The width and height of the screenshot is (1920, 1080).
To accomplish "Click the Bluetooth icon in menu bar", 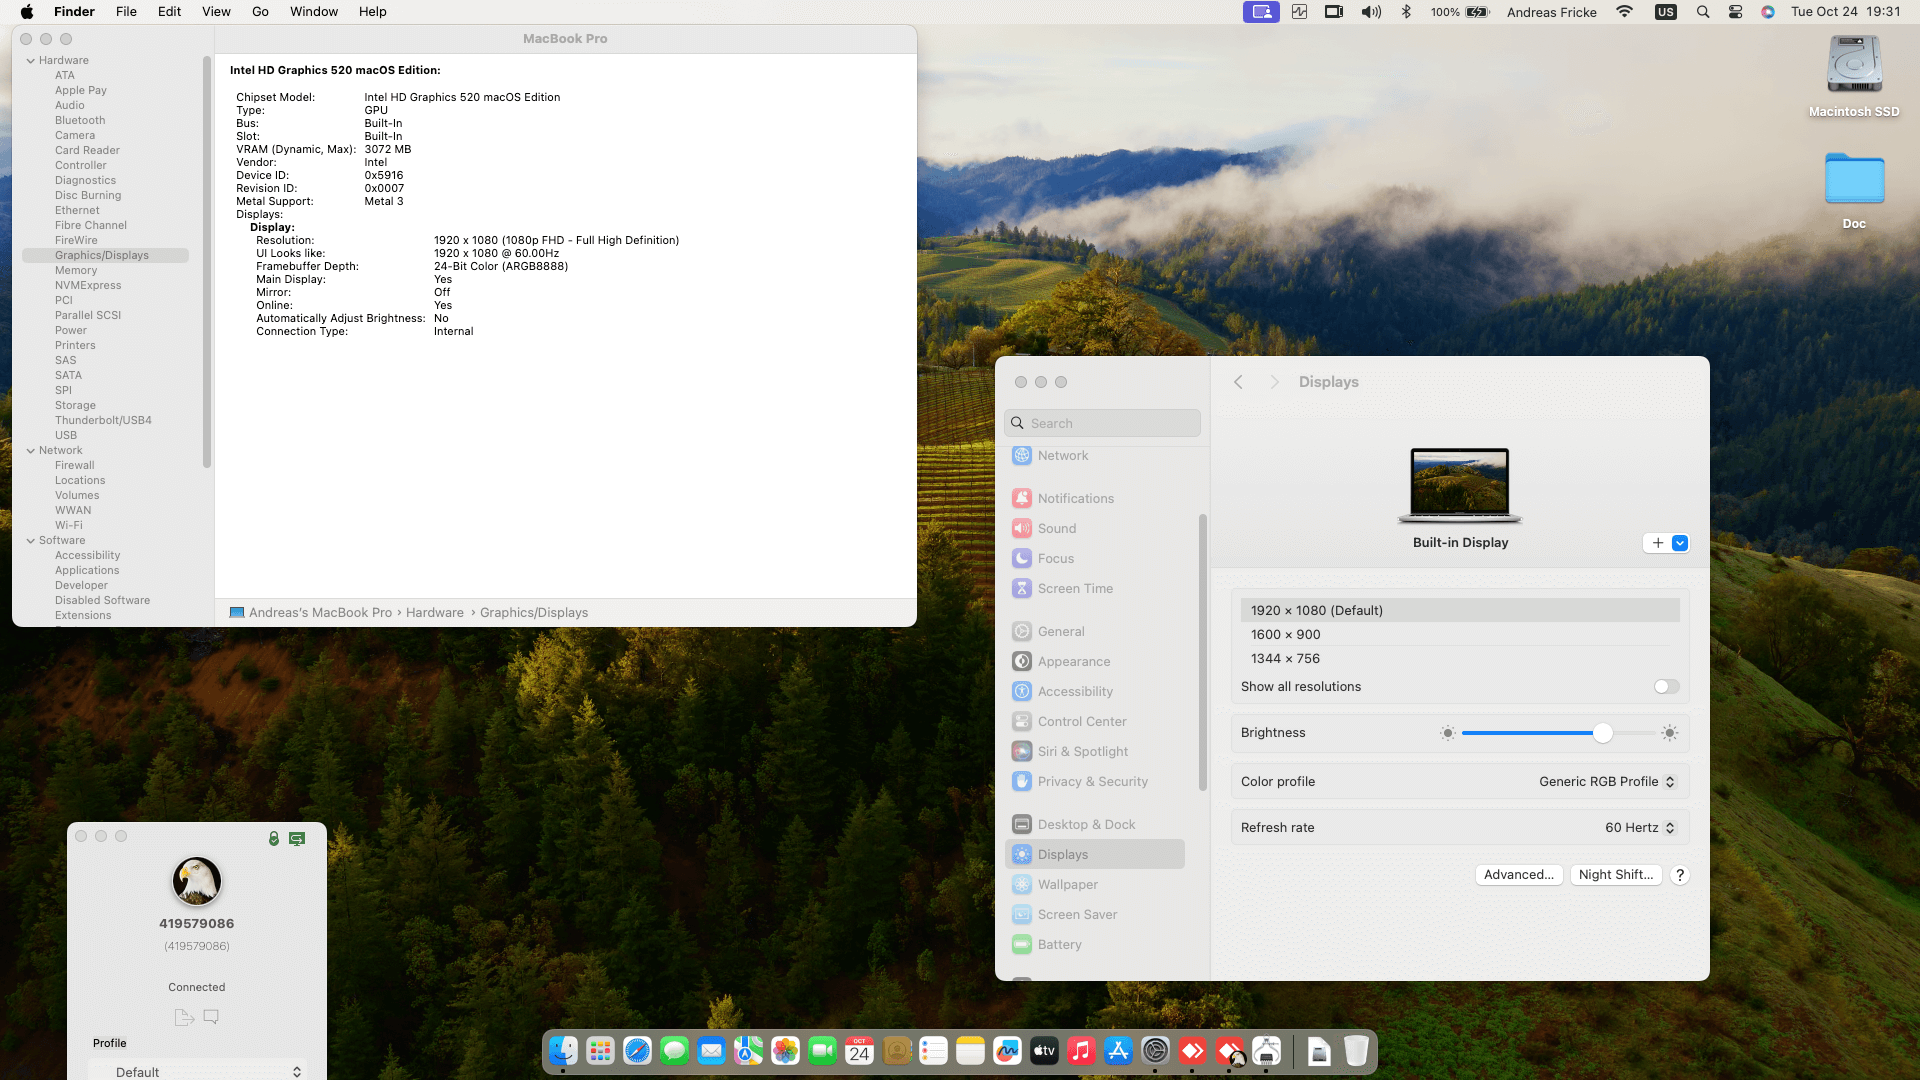I will click(1406, 12).
